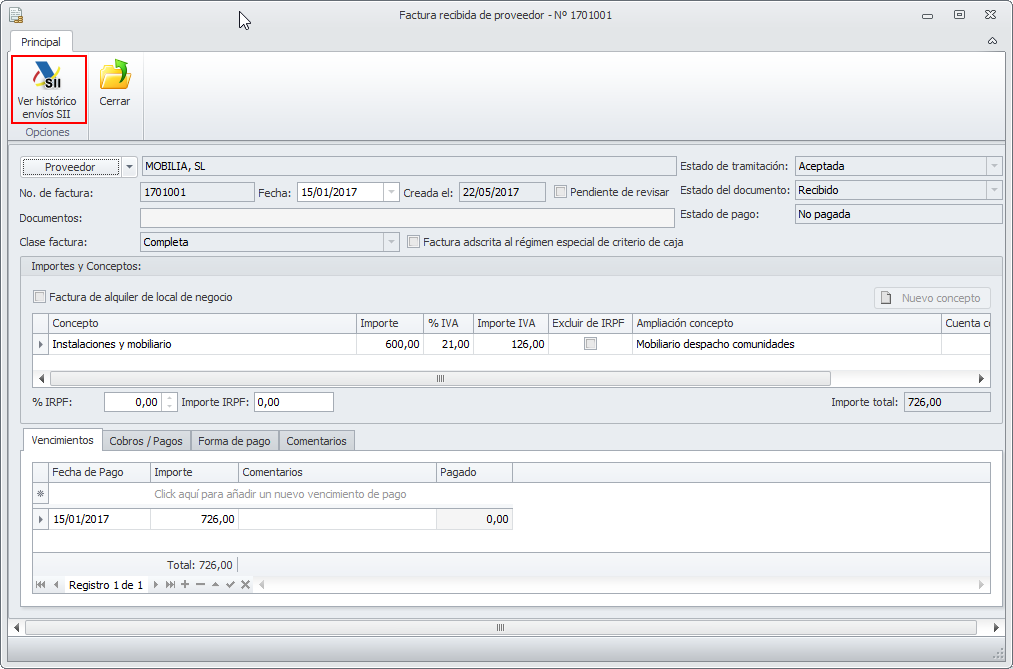Click the Nuevo concepto button

933,298
